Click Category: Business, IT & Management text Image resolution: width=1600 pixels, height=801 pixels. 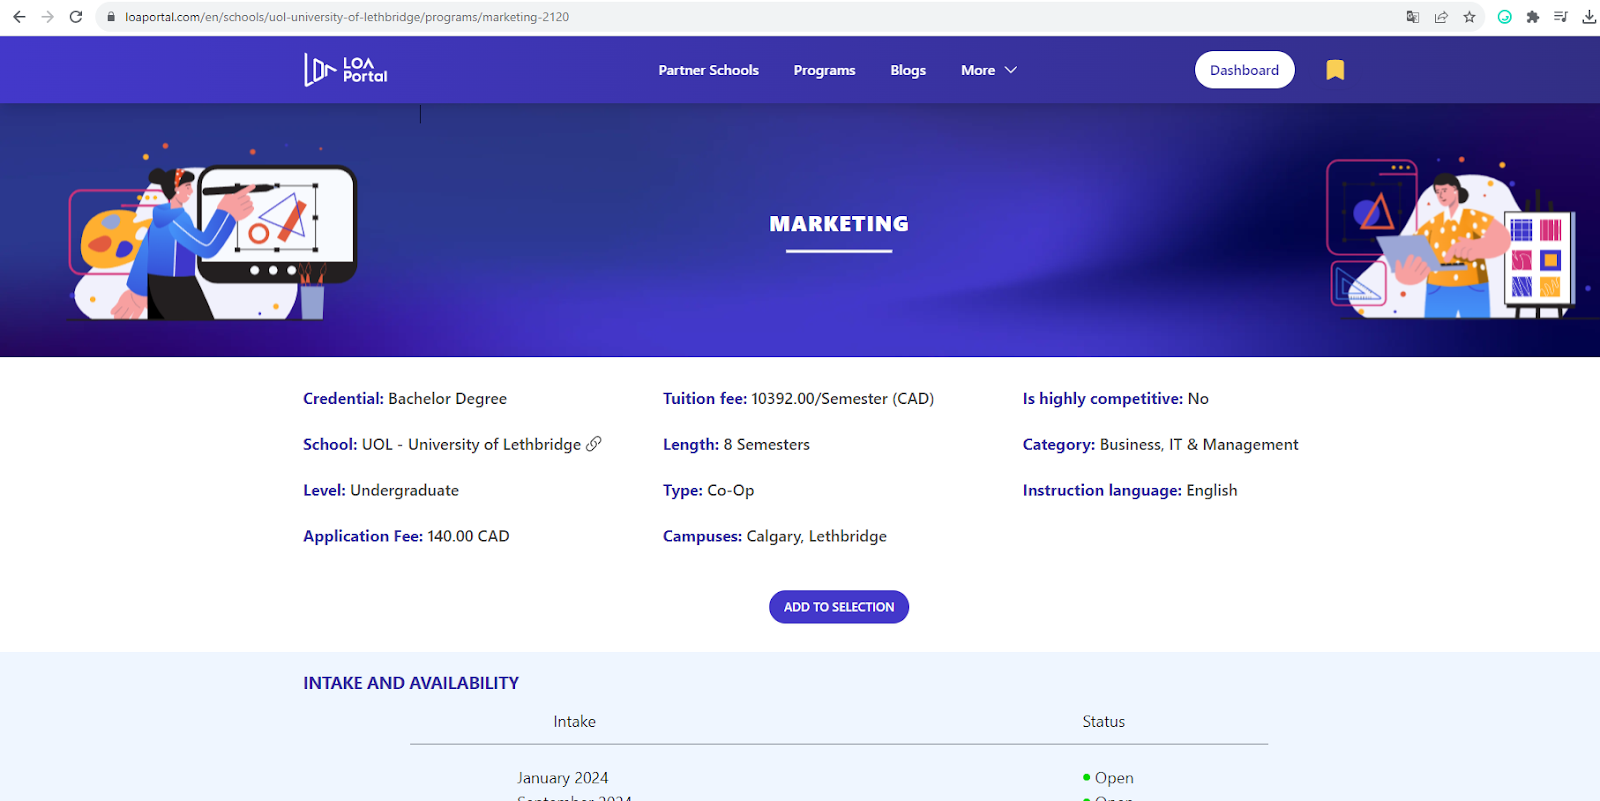click(x=1160, y=444)
